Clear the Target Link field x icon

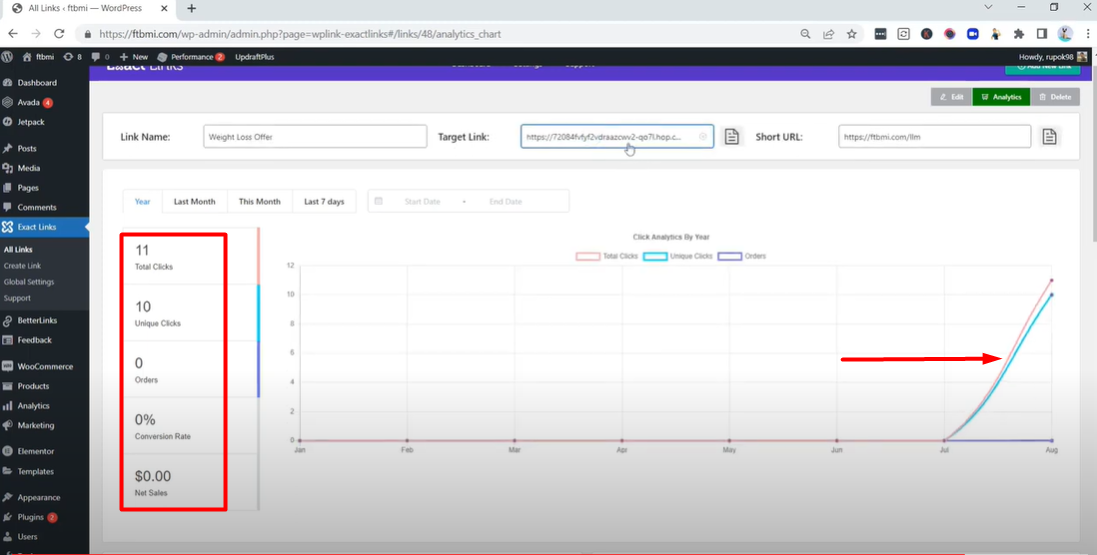point(703,136)
